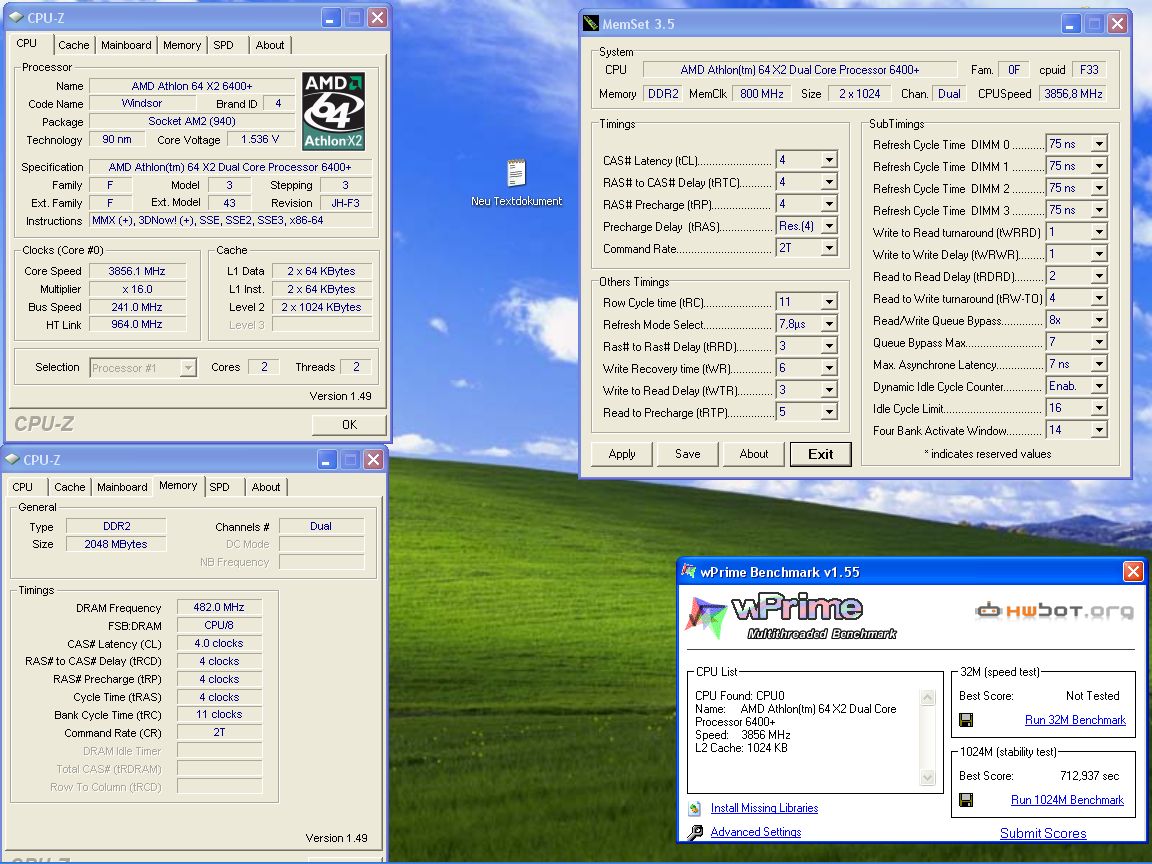The image size is (1152, 864).
Task: Open the CAS# Latency (tCL) dropdown
Action: (x=829, y=160)
